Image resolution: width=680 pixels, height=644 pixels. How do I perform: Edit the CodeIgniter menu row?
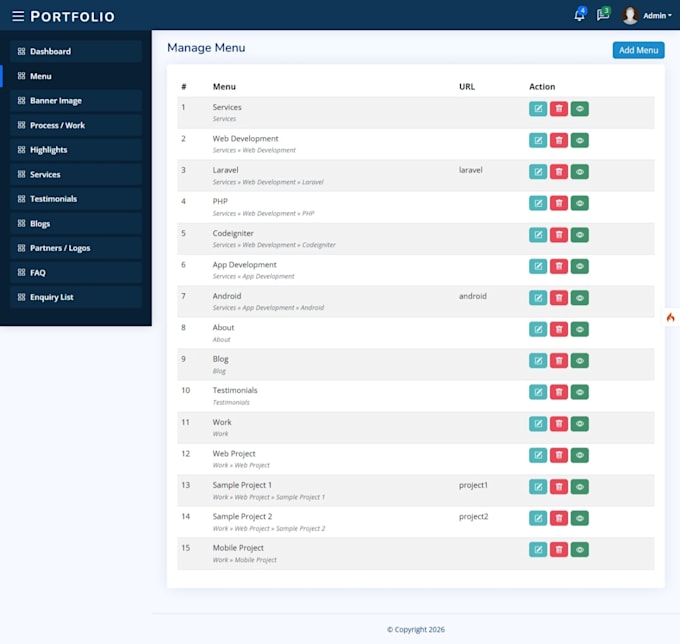point(538,235)
